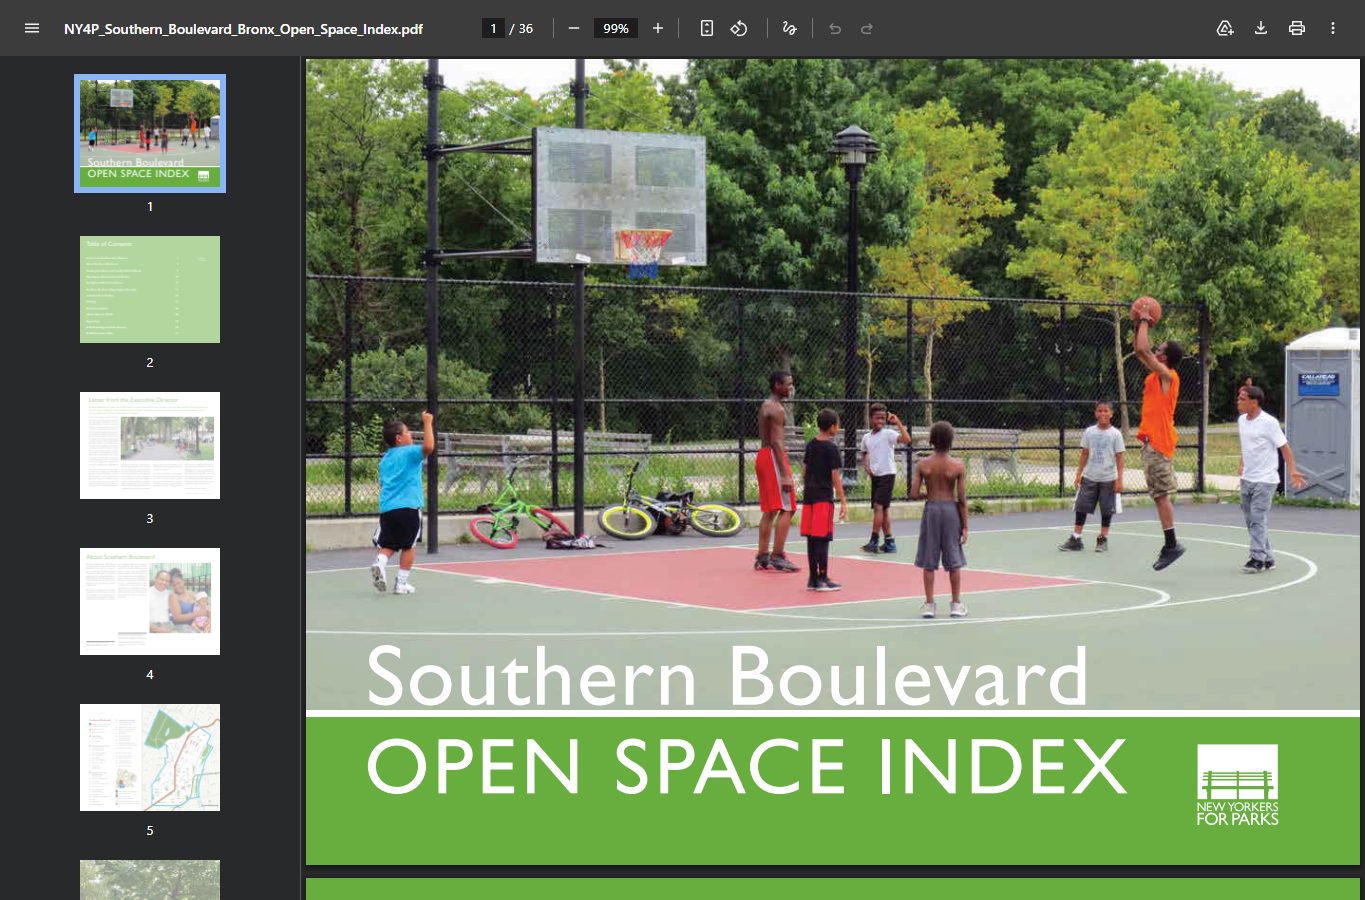Edit the current page number field
The width and height of the screenshot is (1365, 900).
point(493,28)
